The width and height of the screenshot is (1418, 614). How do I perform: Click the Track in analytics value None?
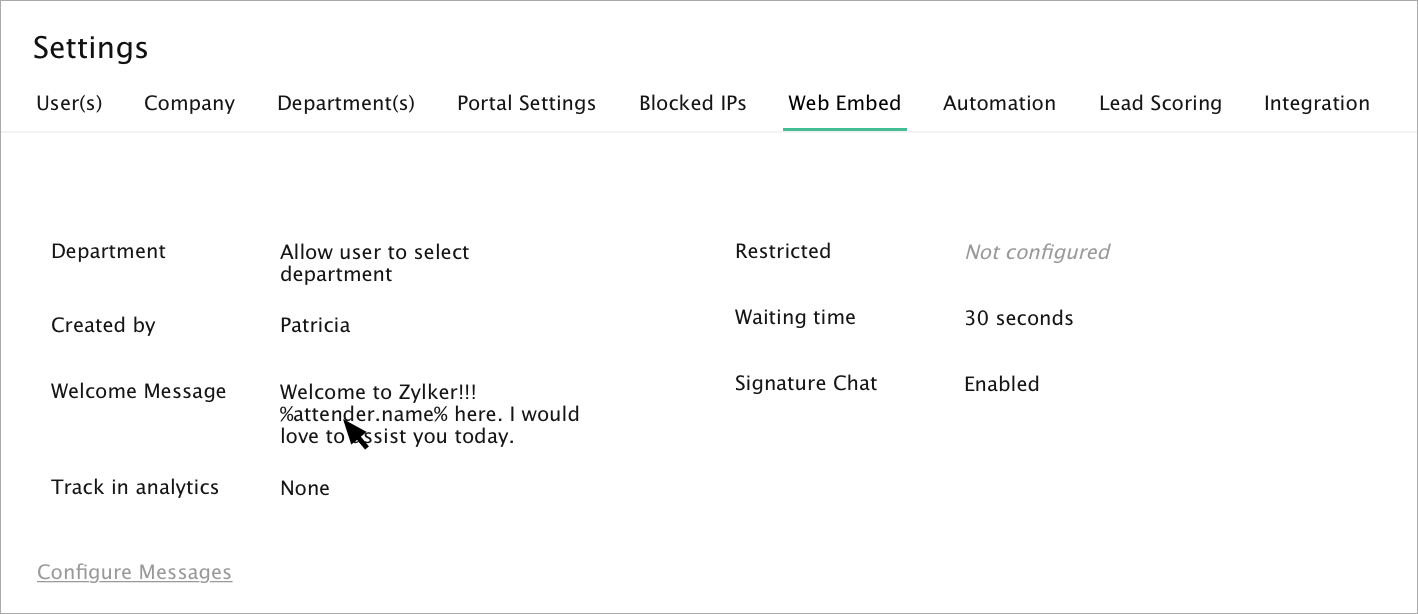point(304,488)
